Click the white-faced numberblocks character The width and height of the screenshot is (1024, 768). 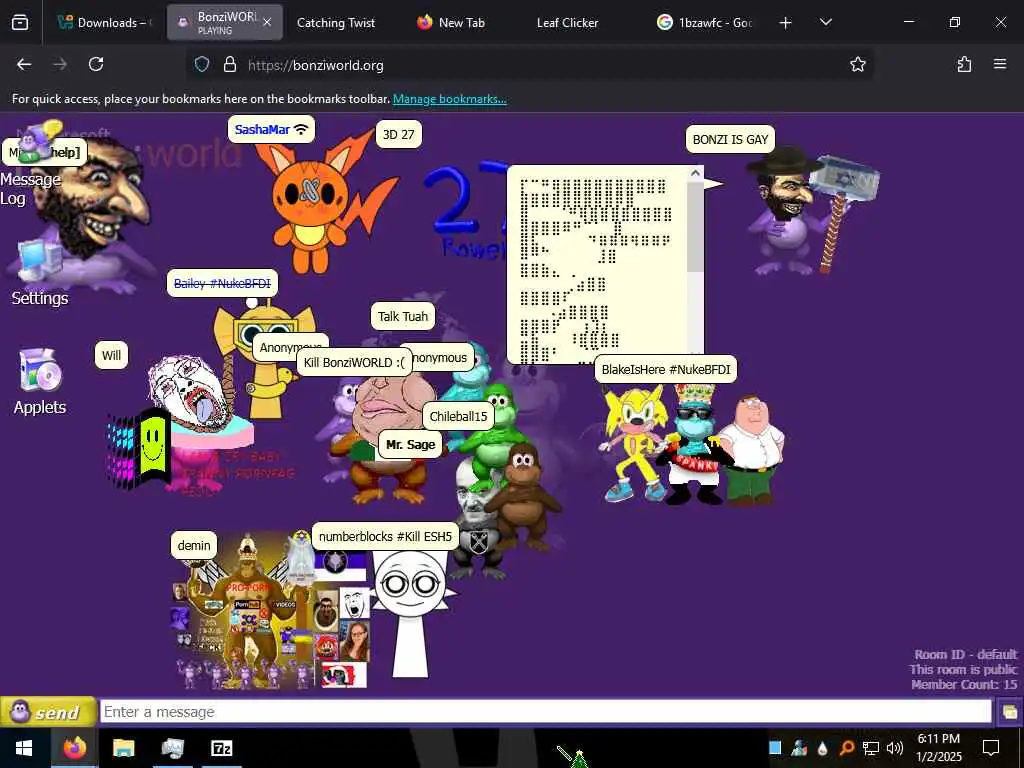(410, 614)
